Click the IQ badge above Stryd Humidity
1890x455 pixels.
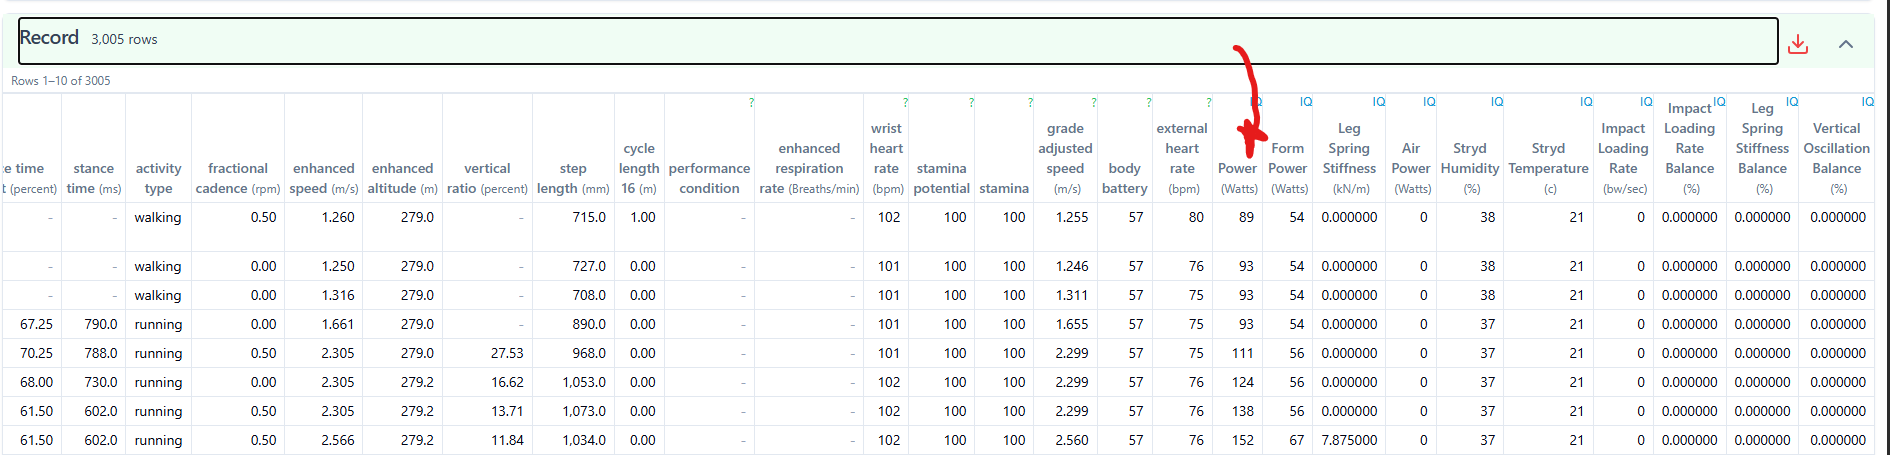(x=1496, y=102)
